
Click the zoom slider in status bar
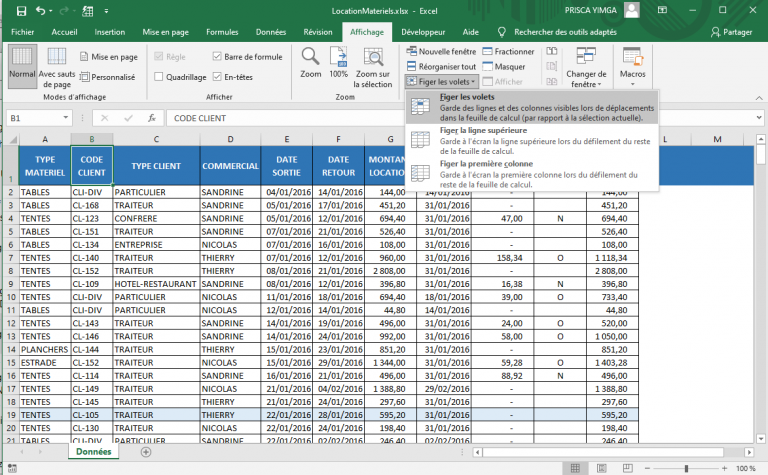(685, 468)
